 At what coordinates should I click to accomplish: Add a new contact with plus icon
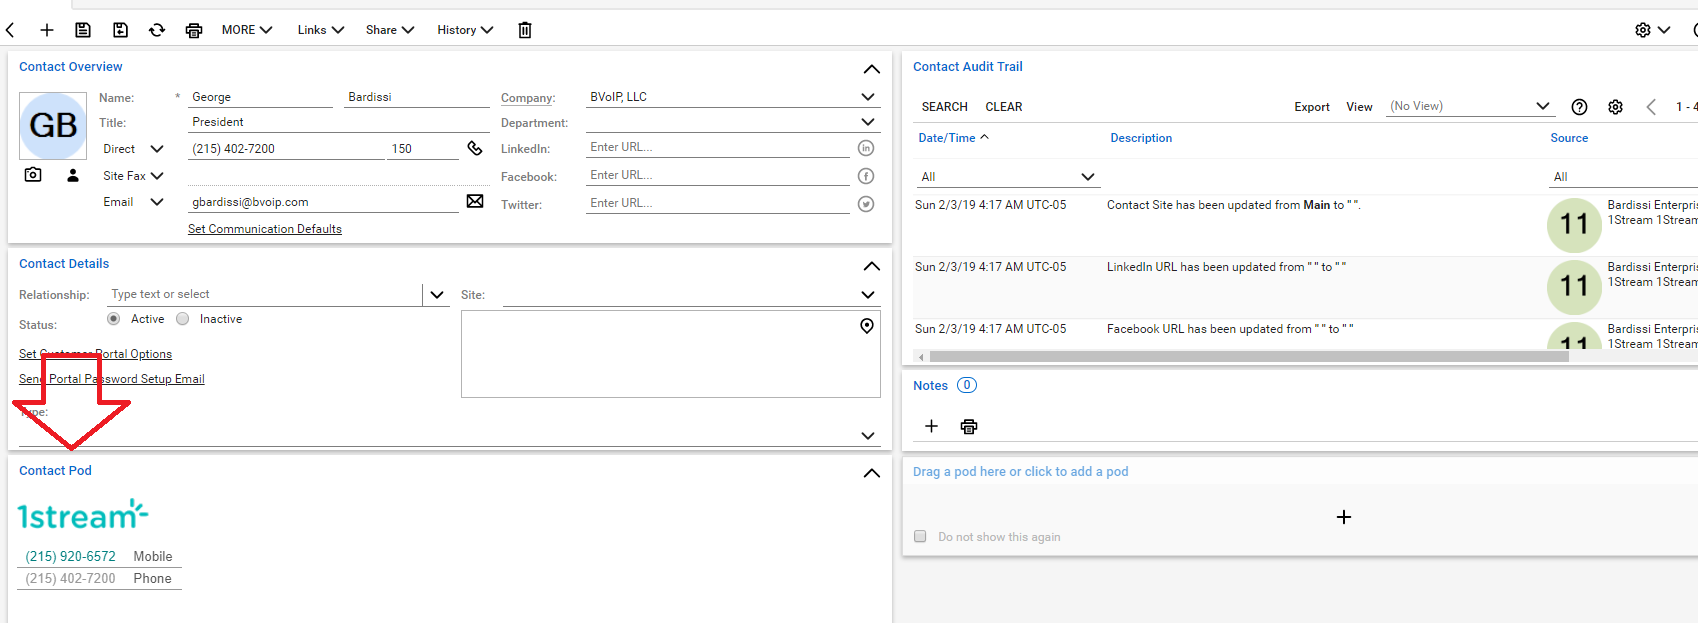46,30
